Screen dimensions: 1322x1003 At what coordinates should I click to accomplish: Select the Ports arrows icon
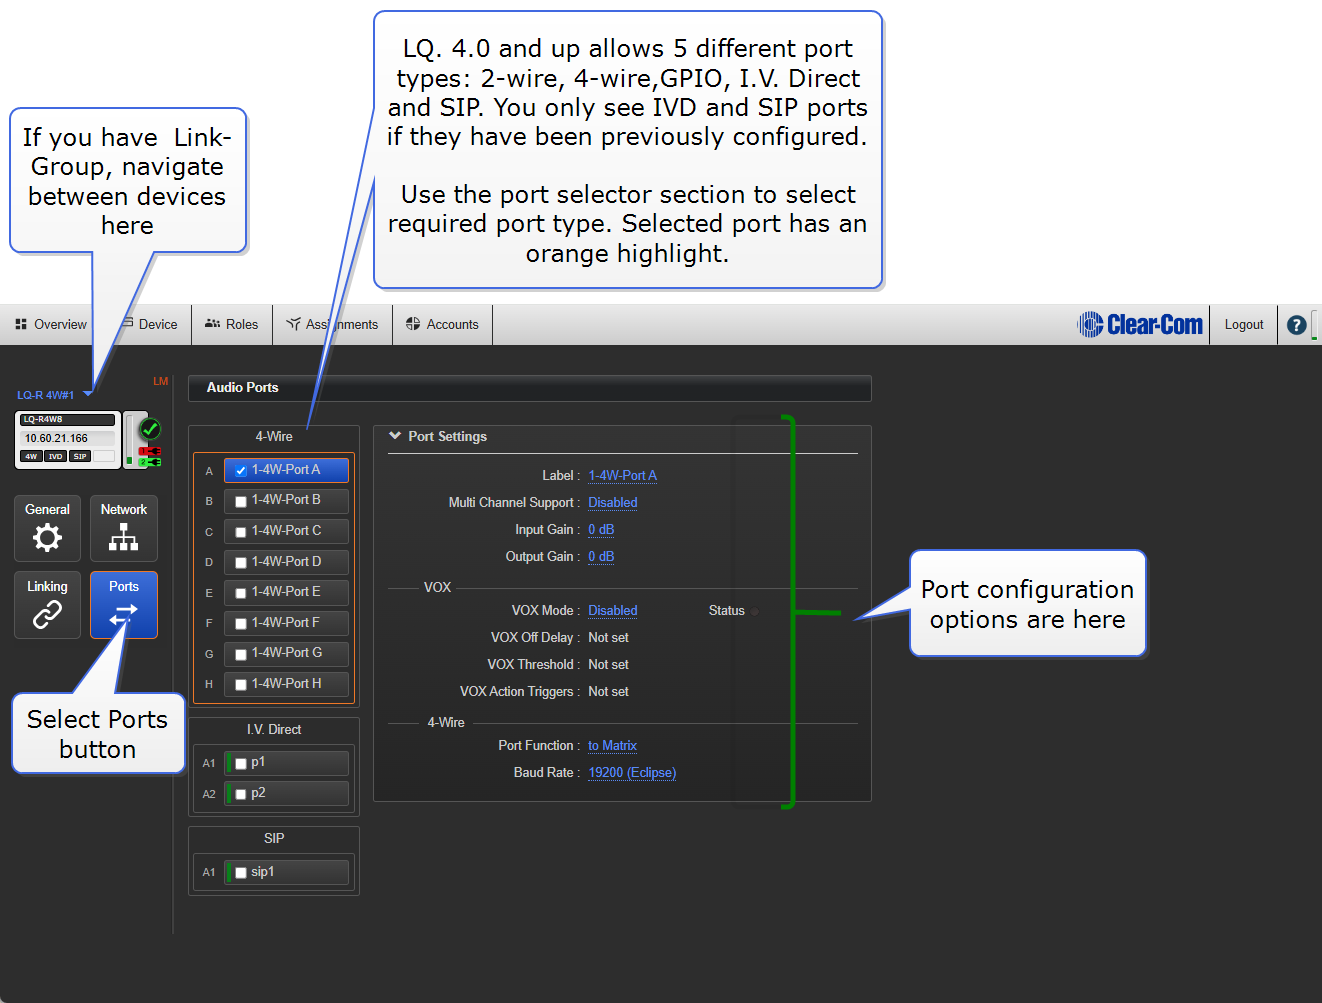(x=124, y=614)
